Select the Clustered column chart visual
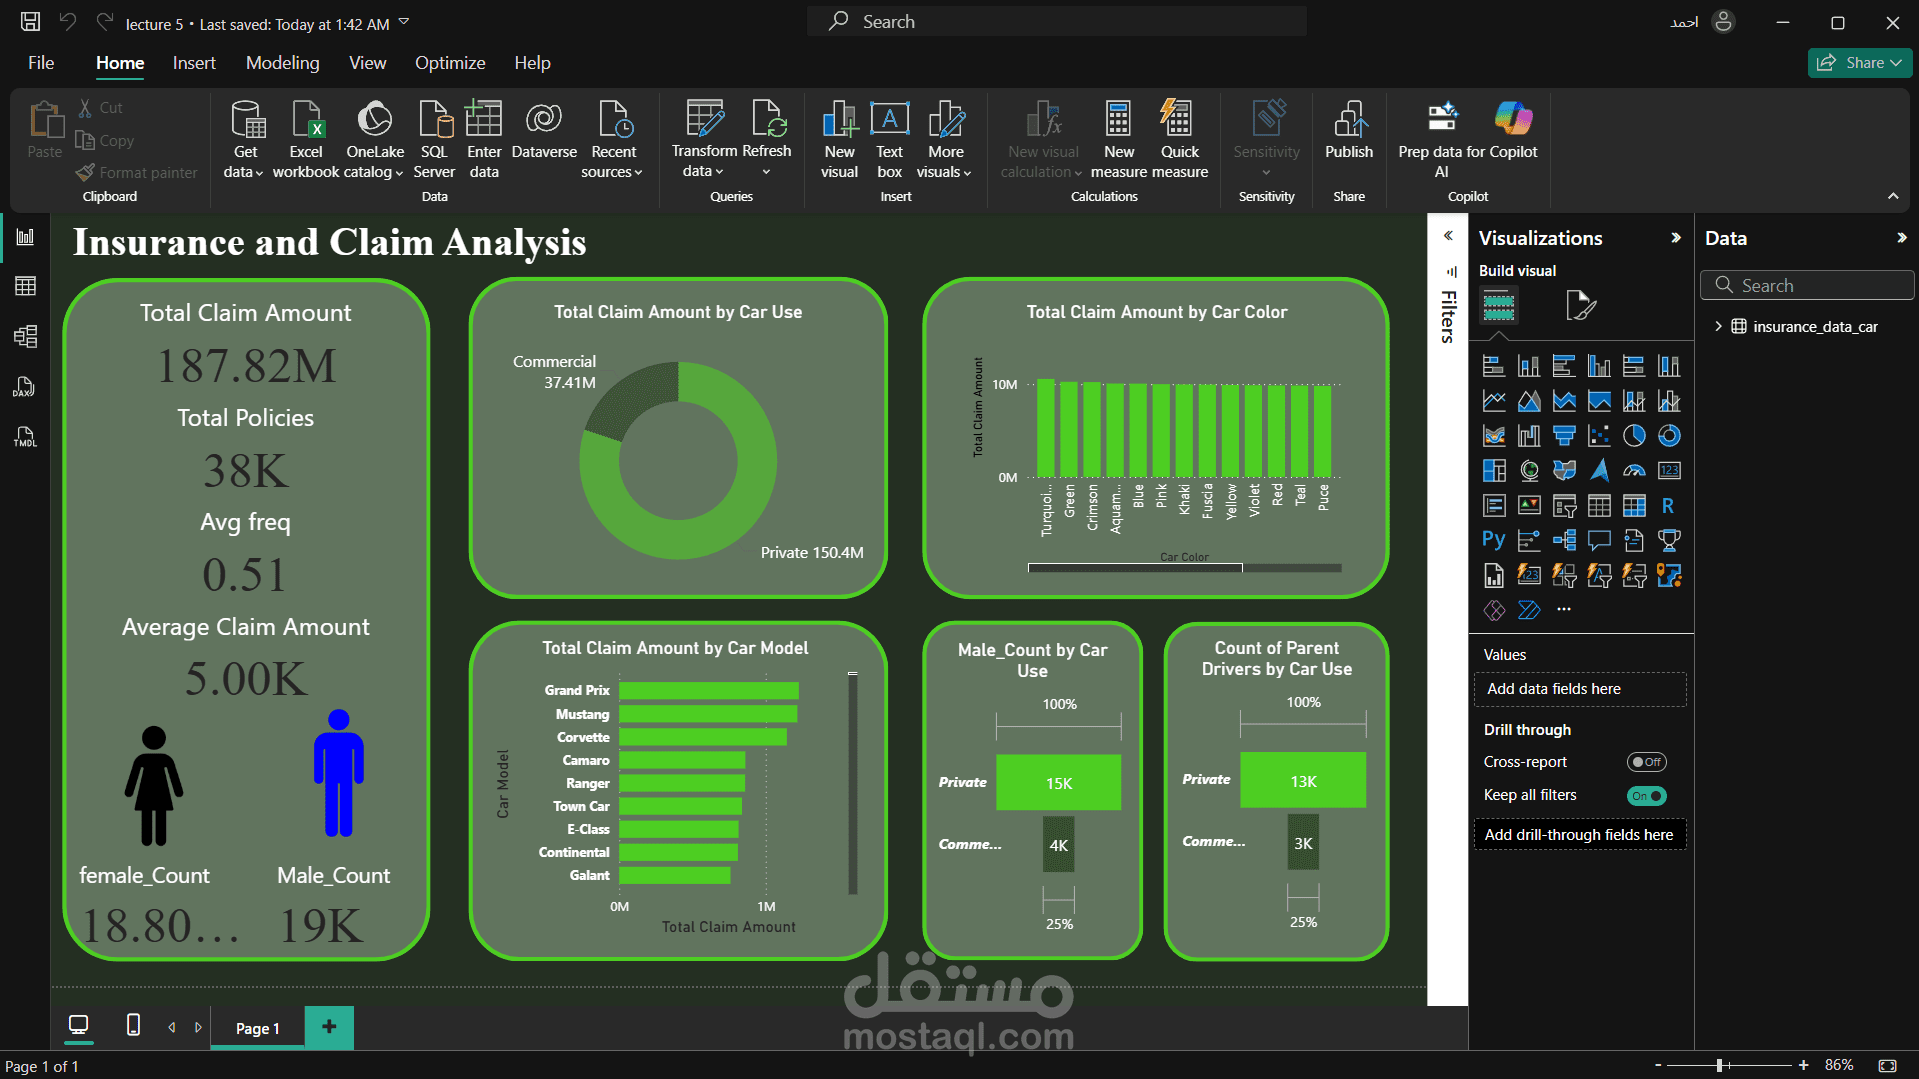This screenshot has width=1919, height=1079. coord(1599,366)
